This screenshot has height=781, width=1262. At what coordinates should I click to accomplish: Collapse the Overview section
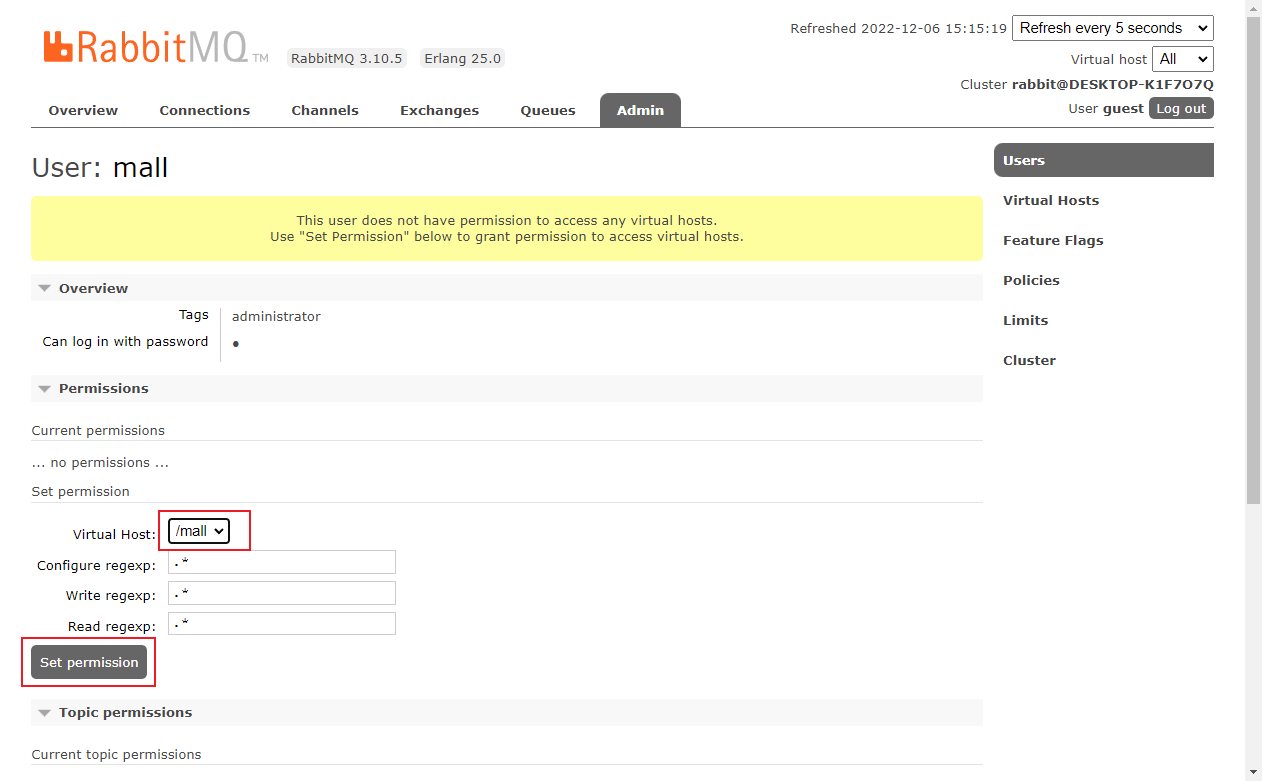(507, 288)
